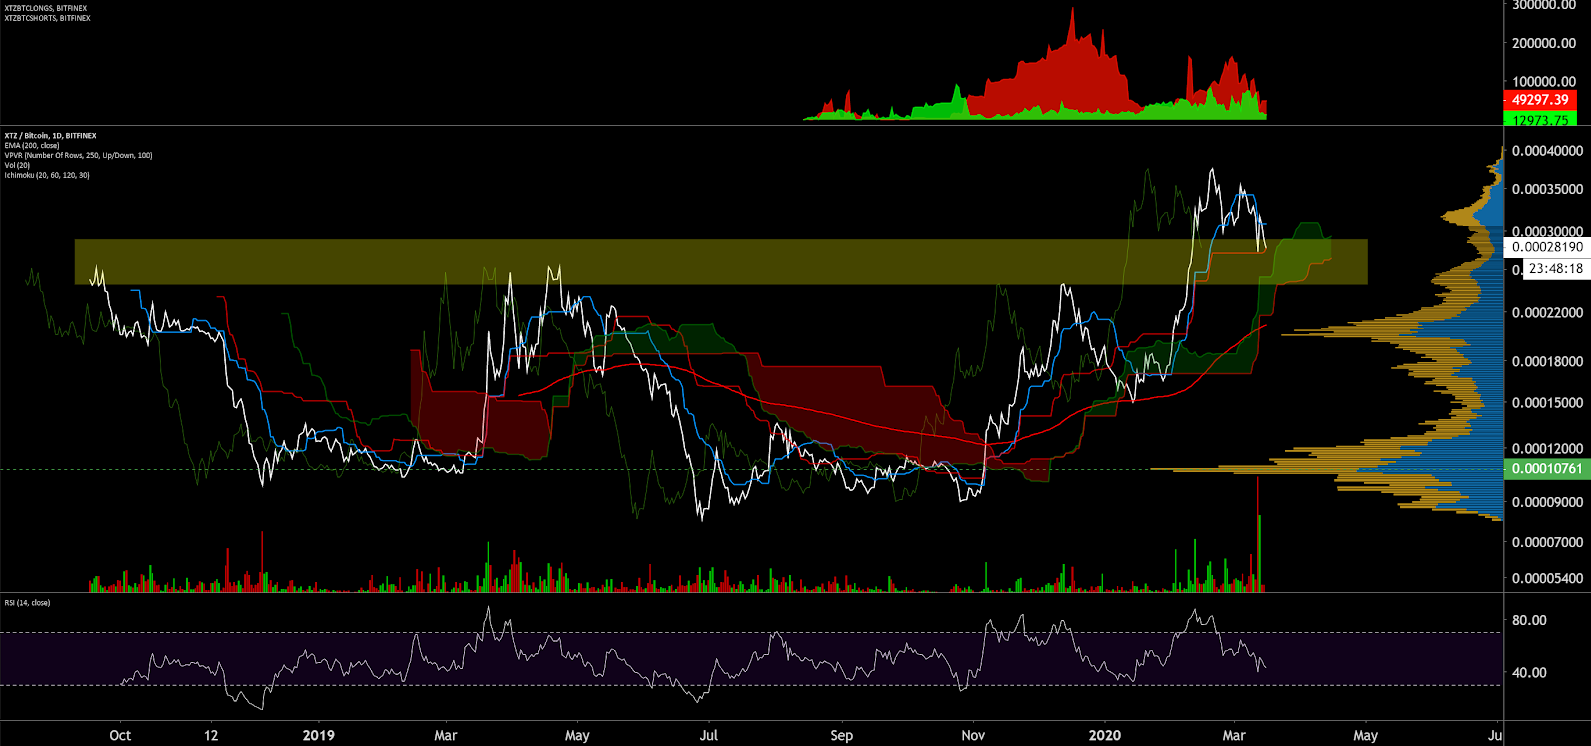Click the 0.00022000 price axis tick
1591x746 pixels.
(x=1547, y=313)
